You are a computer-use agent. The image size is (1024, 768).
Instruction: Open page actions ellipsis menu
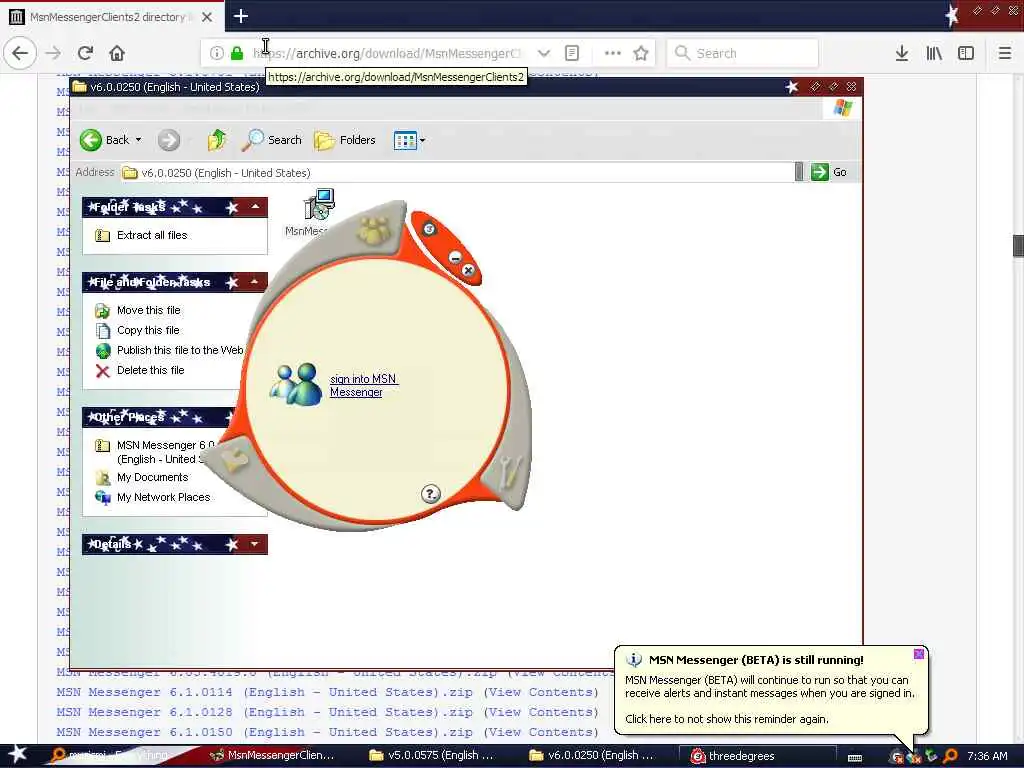point(612,53)
